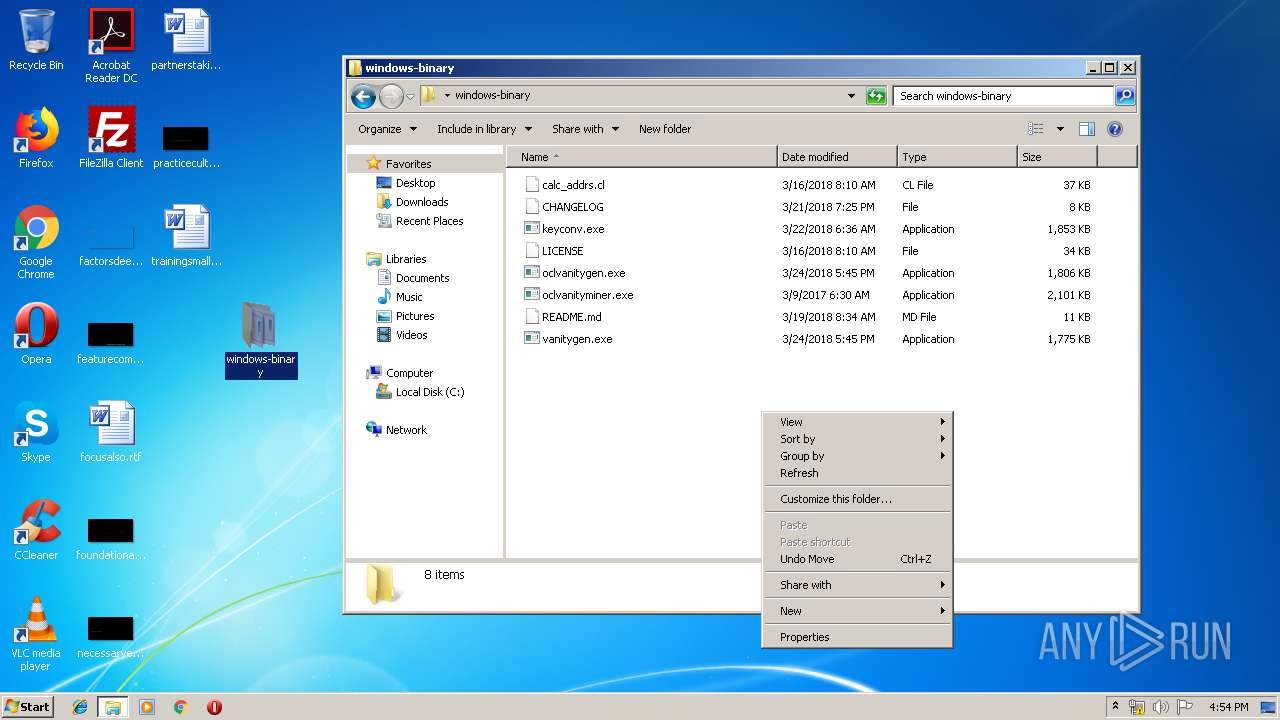Viewport: 1280px width, 720px height.
Task: Open Downloads in navigation pane
Action: coord(422,202)
